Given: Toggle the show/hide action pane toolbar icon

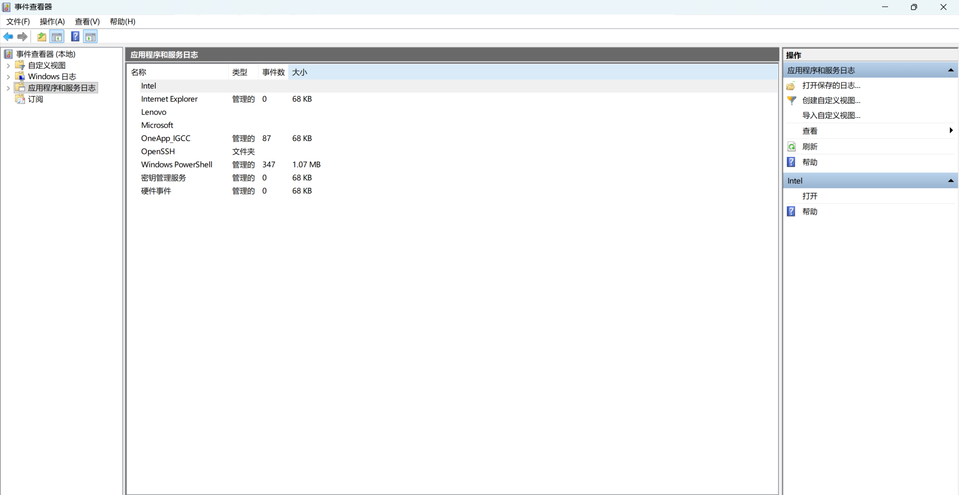Looking at the screenshot, I should click(91, 37).
